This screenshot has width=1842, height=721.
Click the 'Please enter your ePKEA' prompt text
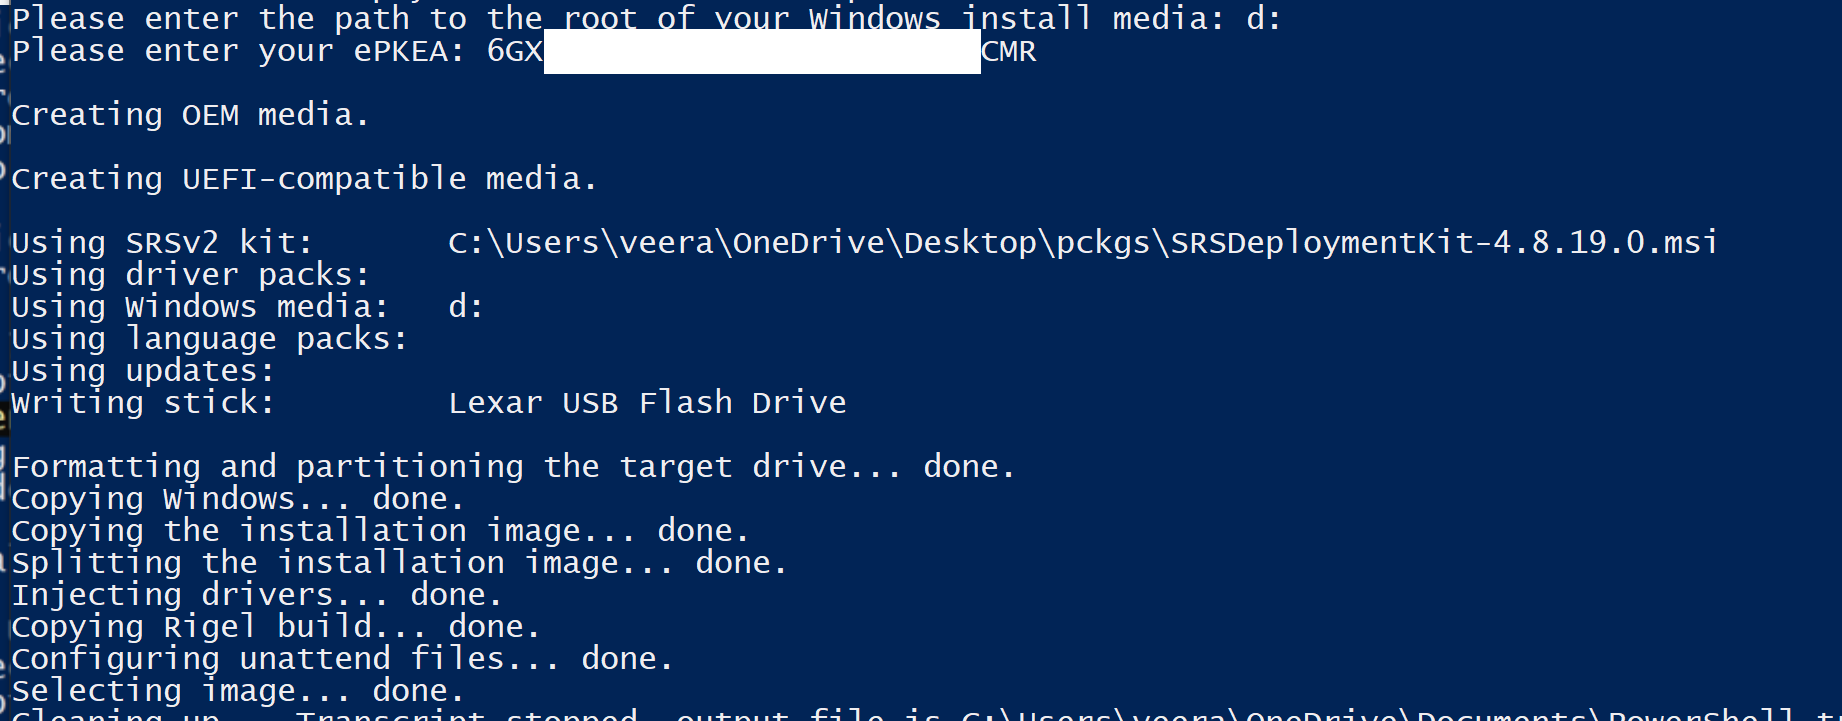(x=238, y=51)
